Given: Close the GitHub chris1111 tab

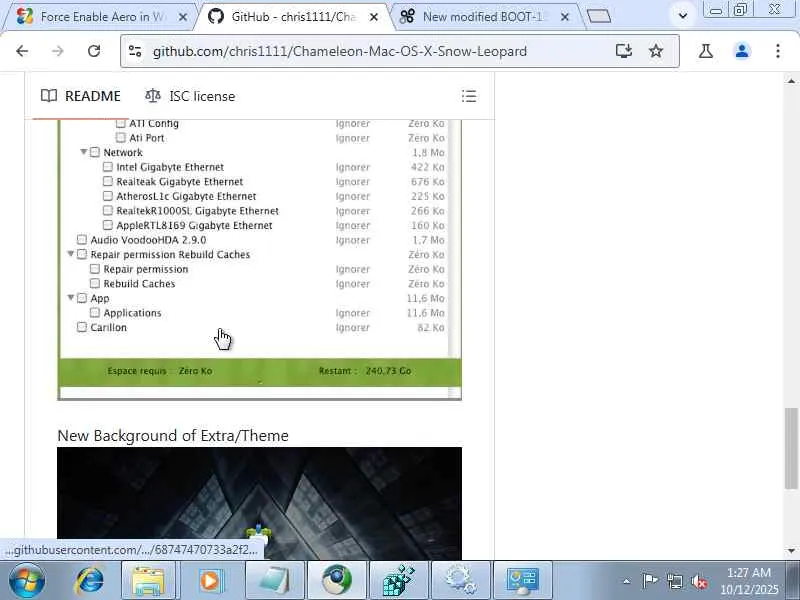Looking at the screenshot, I should (x=373, y=17).
